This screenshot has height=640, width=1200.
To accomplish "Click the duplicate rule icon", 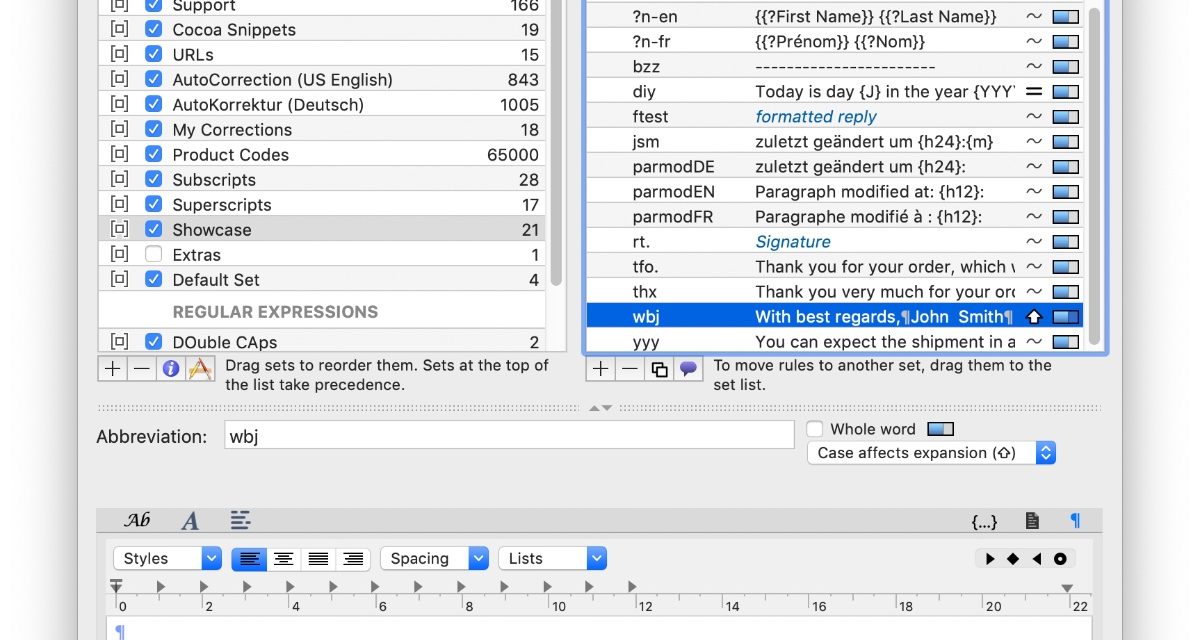I will tap(659, 369).
